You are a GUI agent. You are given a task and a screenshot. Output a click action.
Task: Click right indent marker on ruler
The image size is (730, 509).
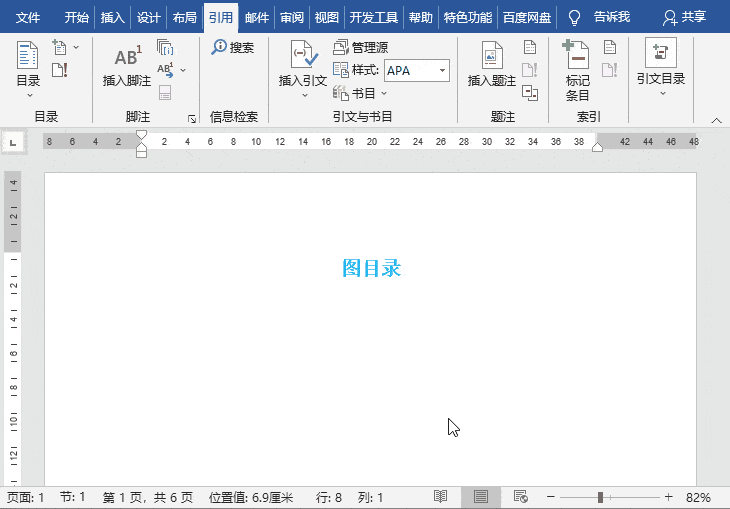(x=597, y=147)
